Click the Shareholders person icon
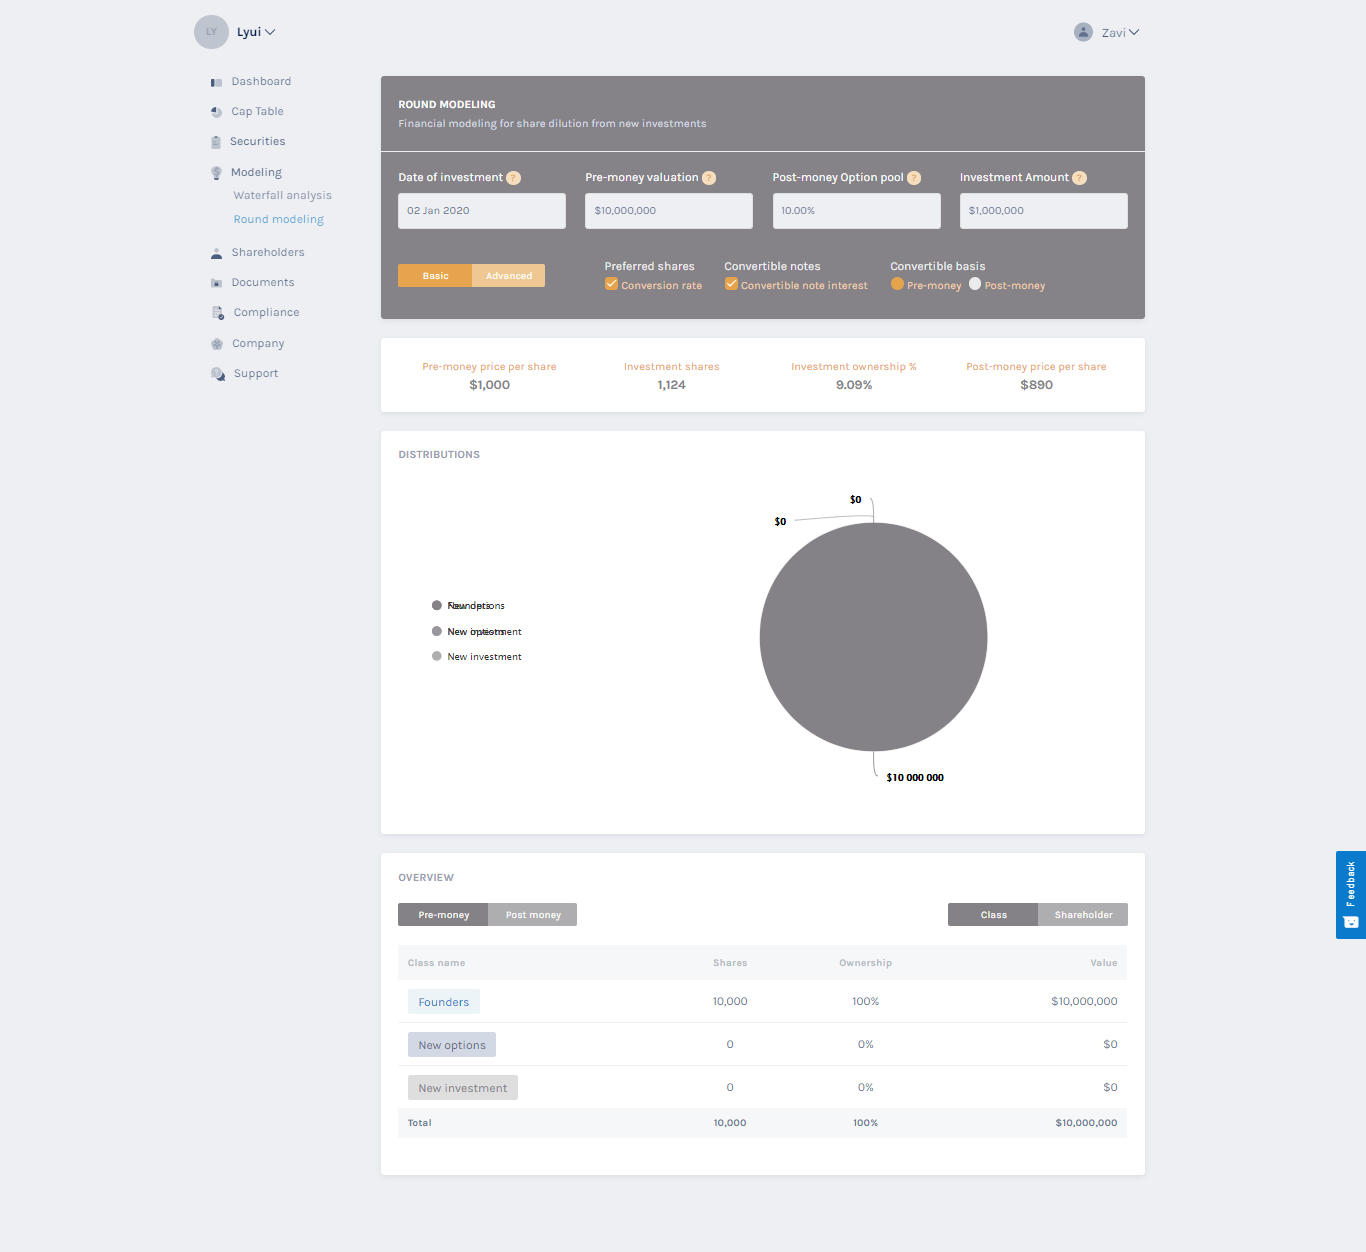1366x1252 pixels. coord(216,253)
